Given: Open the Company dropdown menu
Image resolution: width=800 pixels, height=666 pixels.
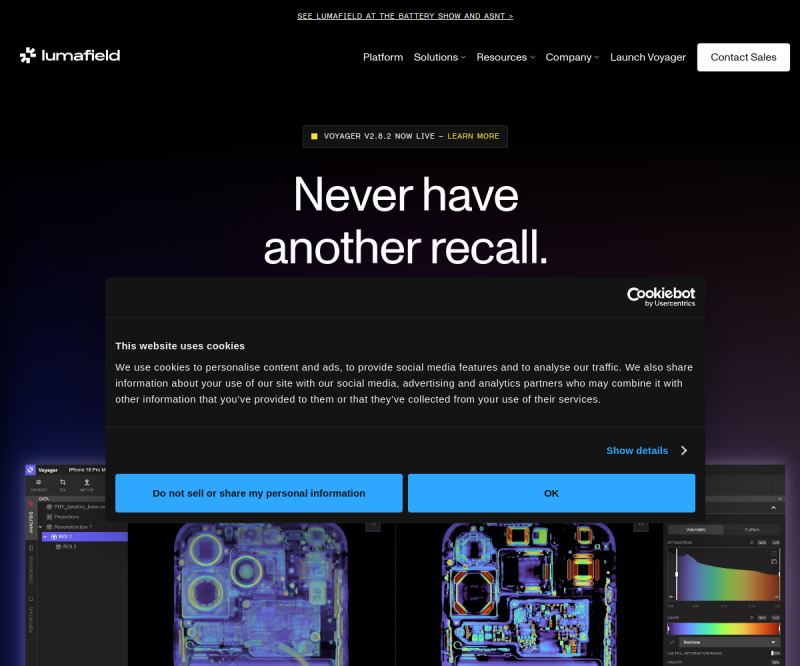Looking at the screenshot, I should click(x=572, y=57).
